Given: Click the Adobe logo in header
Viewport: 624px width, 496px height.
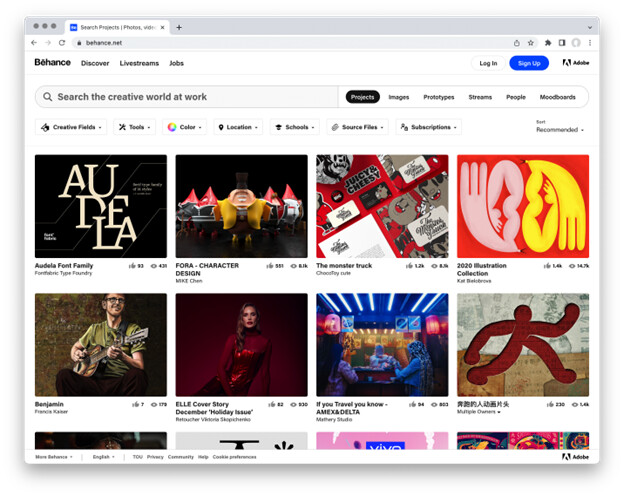Looking at the screenshot, I should 575,63.
